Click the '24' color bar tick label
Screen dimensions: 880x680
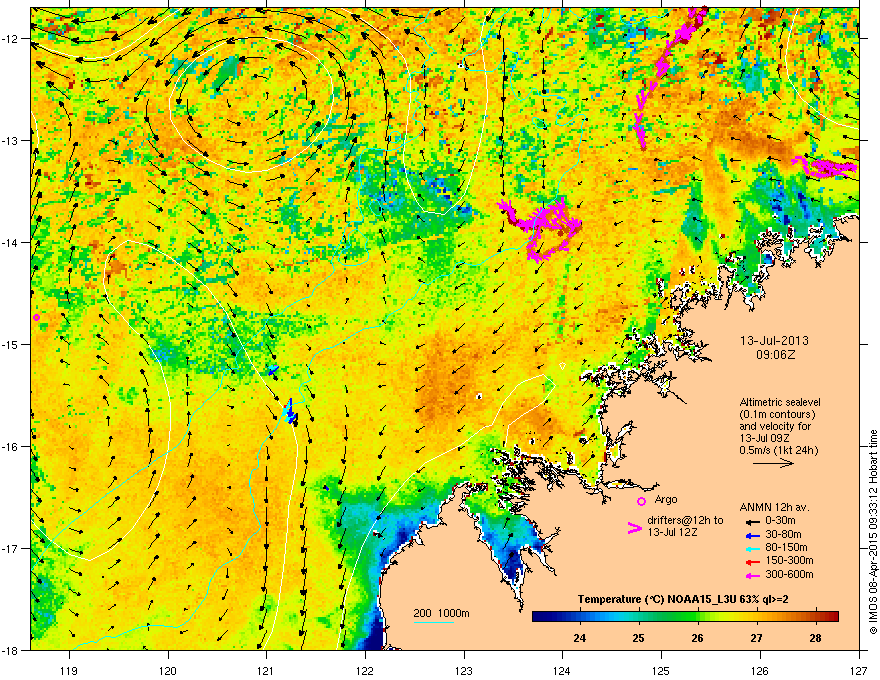[580, 638]
